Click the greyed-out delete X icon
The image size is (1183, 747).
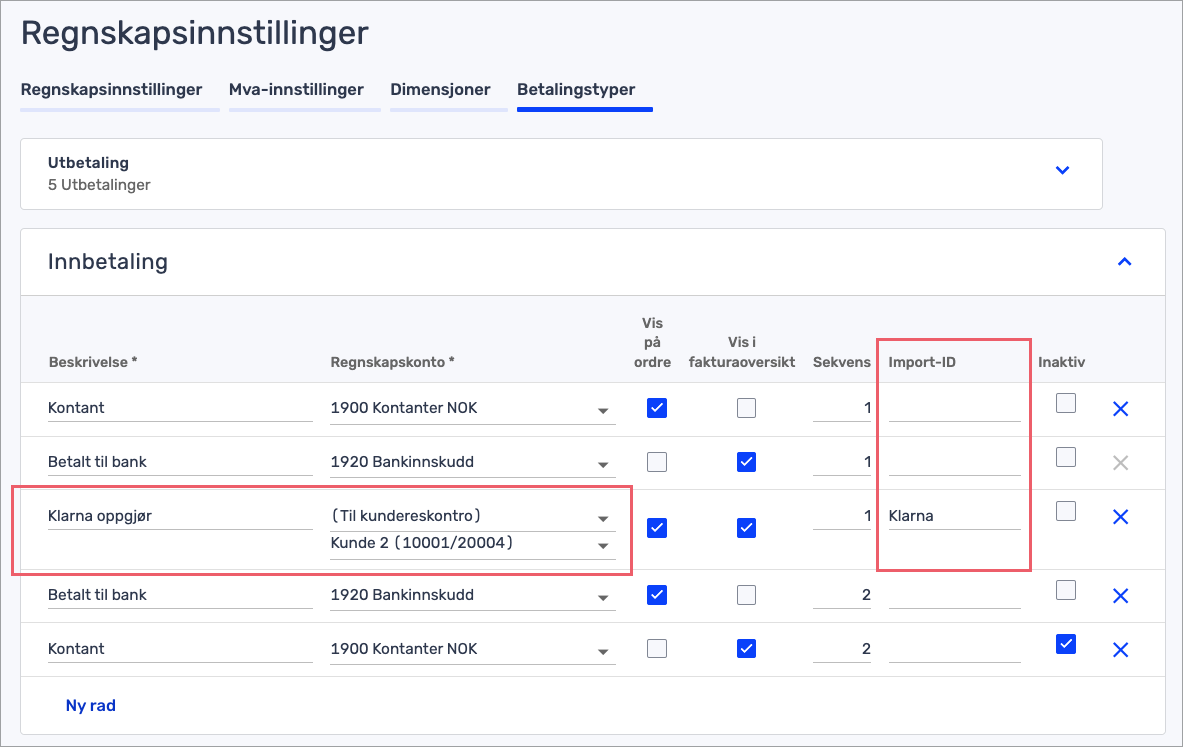tap(1120, 462)
